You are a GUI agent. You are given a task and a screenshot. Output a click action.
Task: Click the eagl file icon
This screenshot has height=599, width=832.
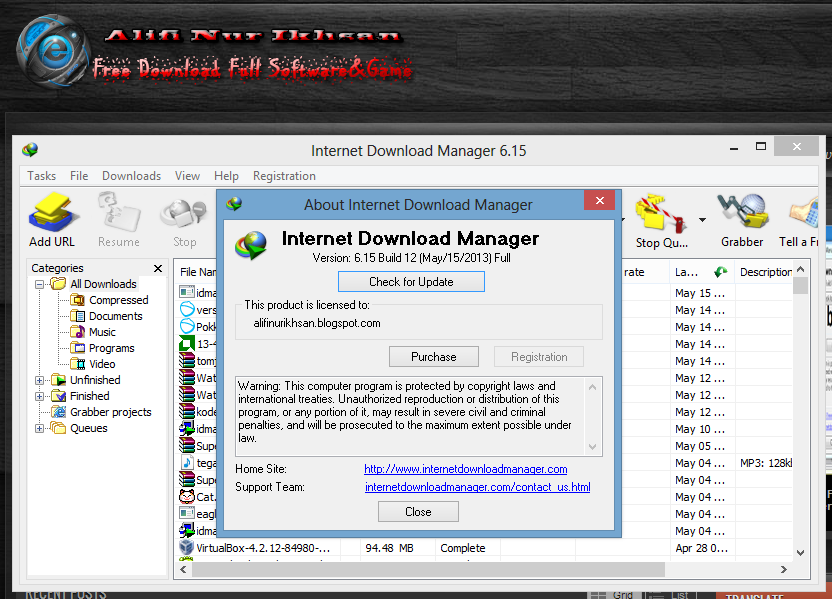coord(187,513)
